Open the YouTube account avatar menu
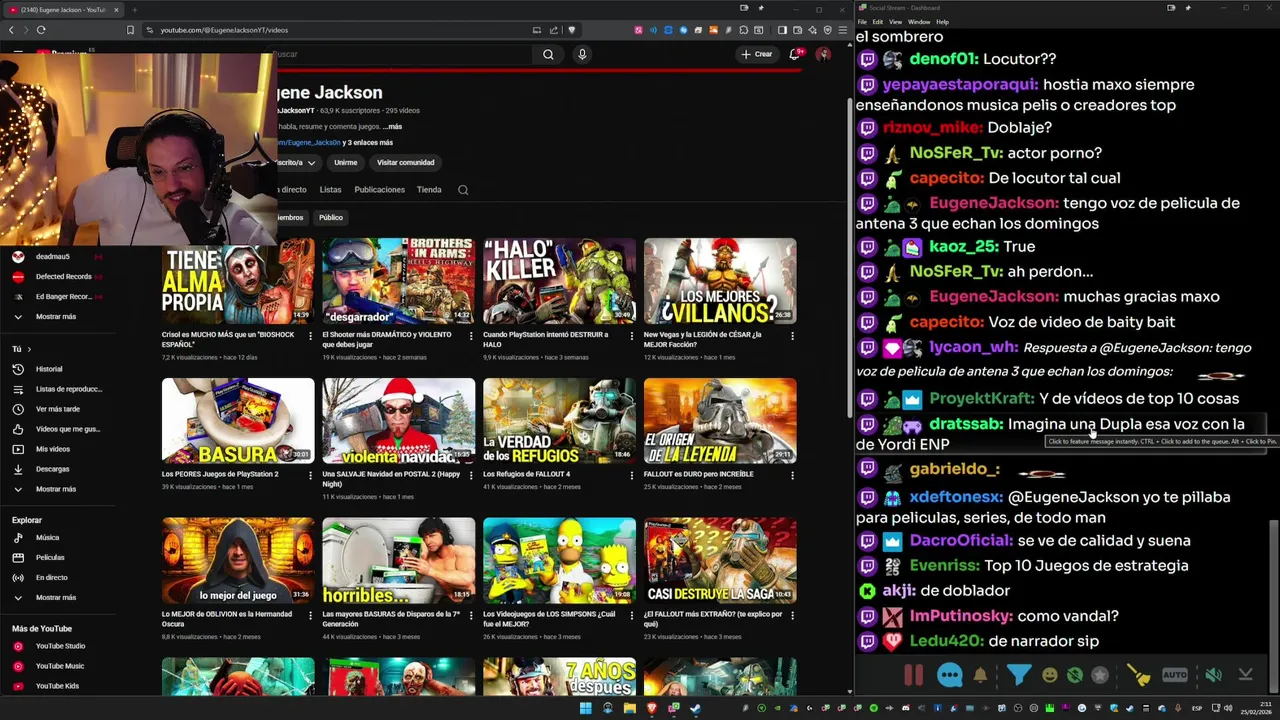Image resolution: width=1280 pixels, height=720 pixels. (x=823, y=54)
